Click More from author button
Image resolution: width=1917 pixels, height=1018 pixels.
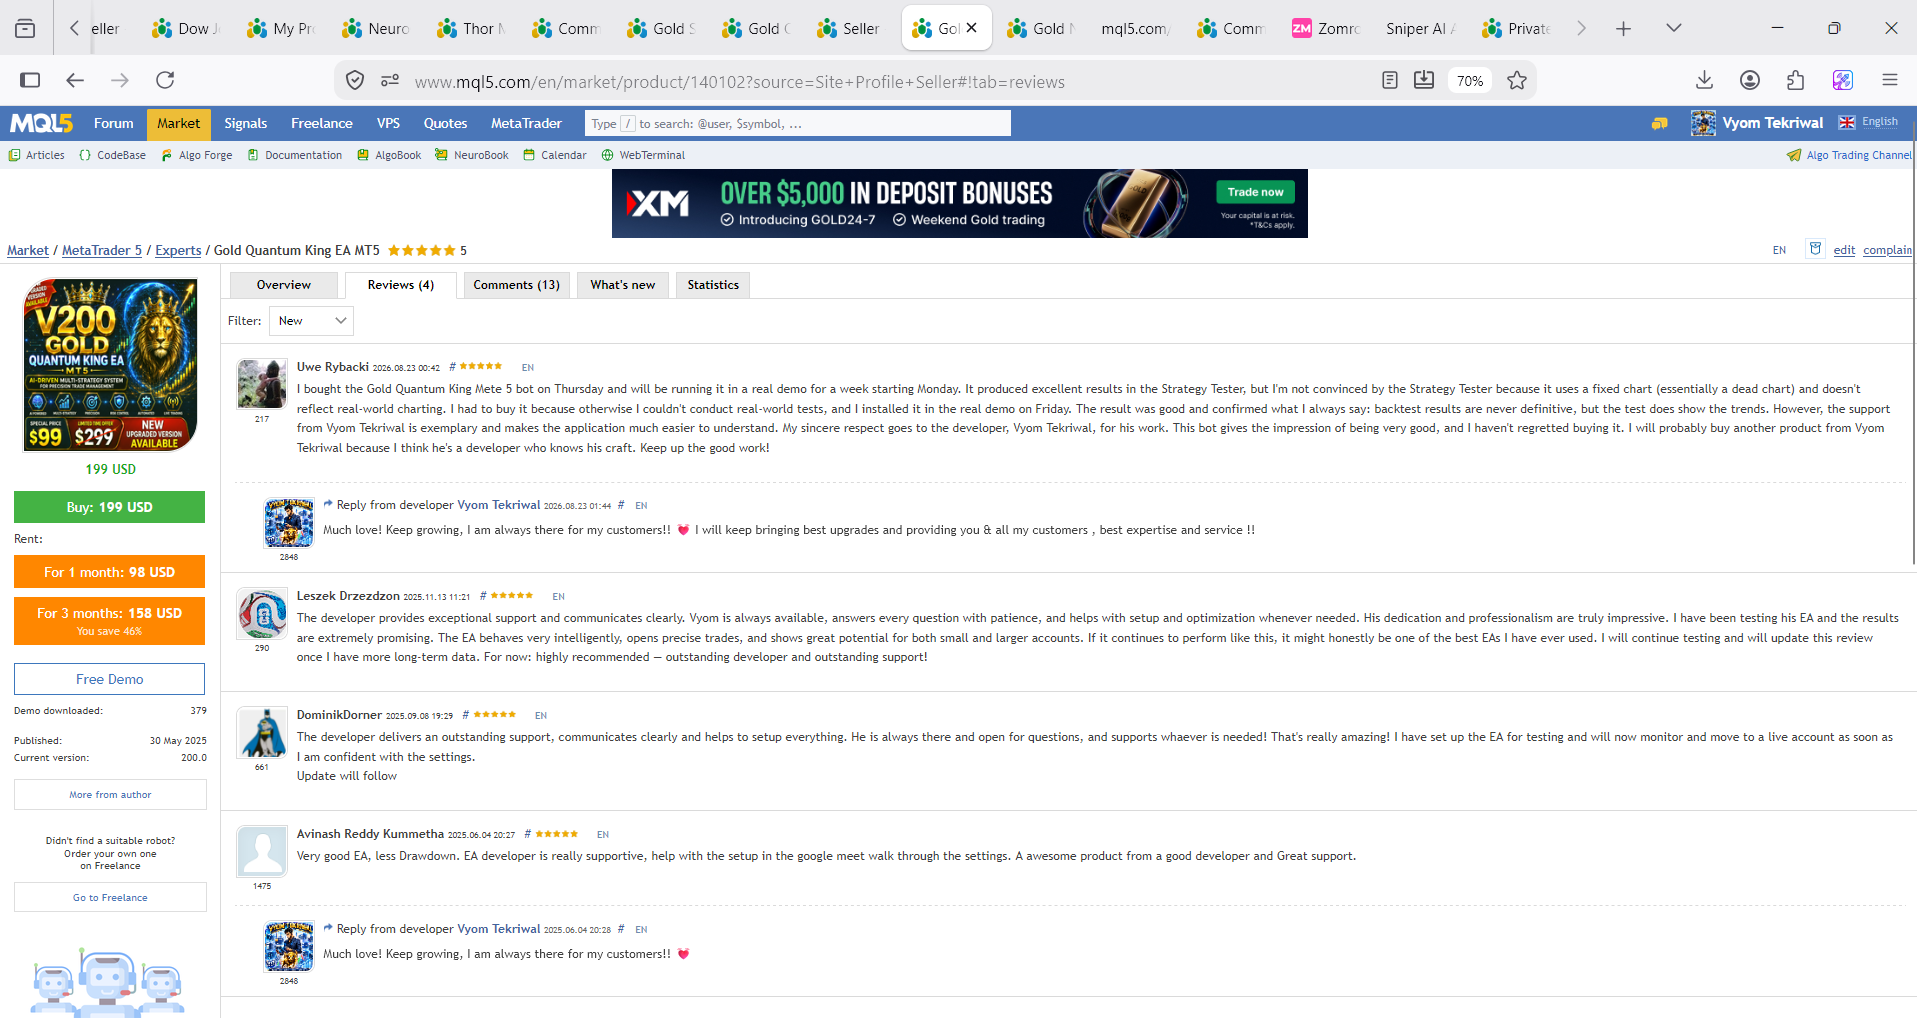pos(110,795)
